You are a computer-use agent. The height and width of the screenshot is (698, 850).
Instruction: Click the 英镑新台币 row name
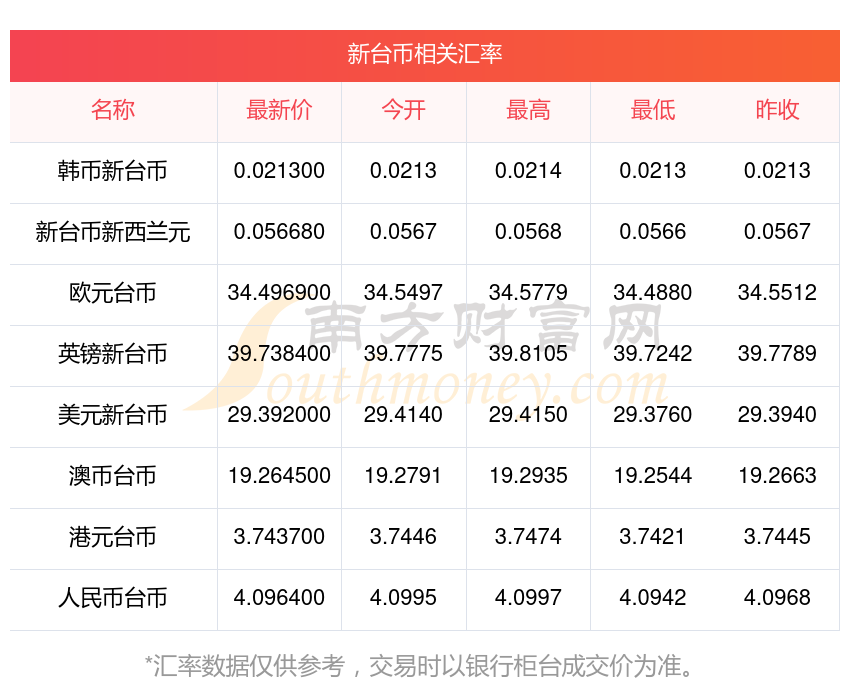113,354
